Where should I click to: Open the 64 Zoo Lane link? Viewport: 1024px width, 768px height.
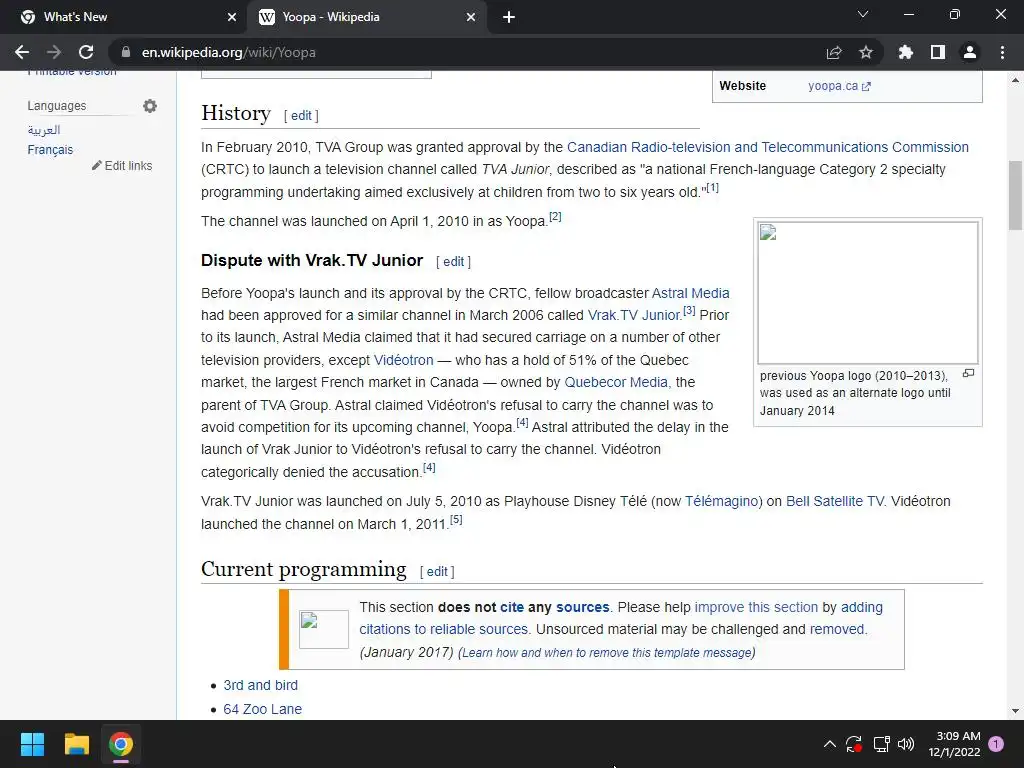point(263,709)
